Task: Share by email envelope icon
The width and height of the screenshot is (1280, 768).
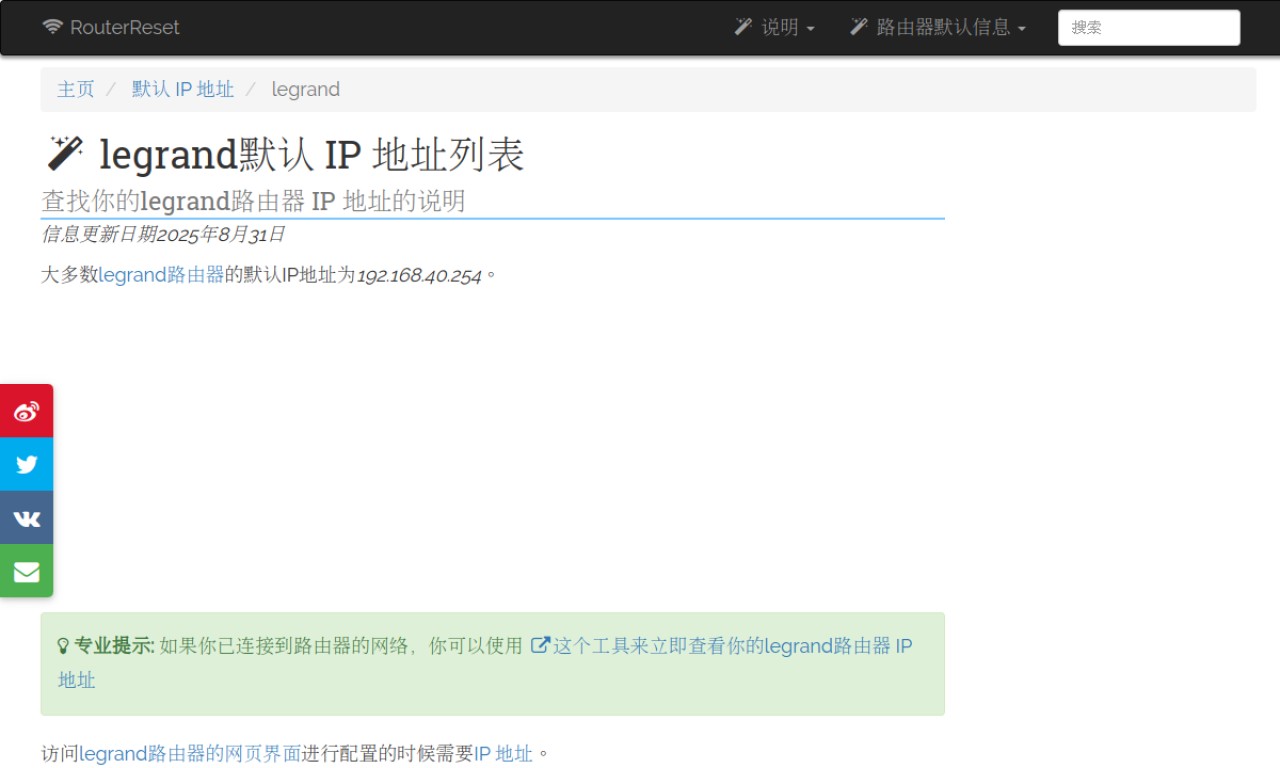Action: [26, 572]
